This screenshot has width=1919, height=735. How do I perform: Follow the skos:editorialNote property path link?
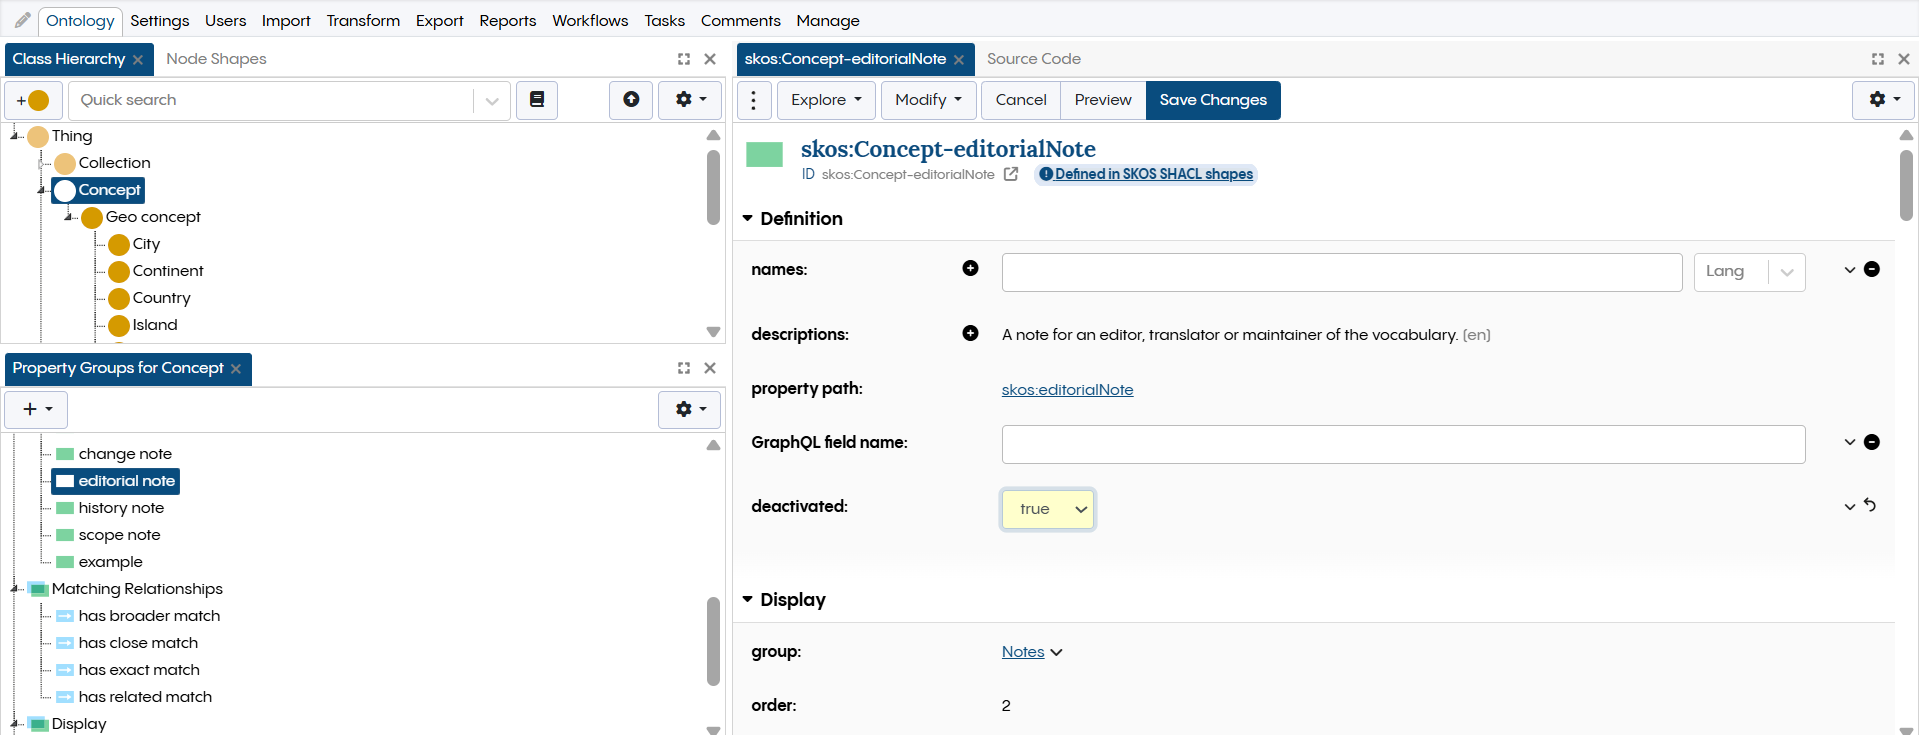coord(1067,390)
